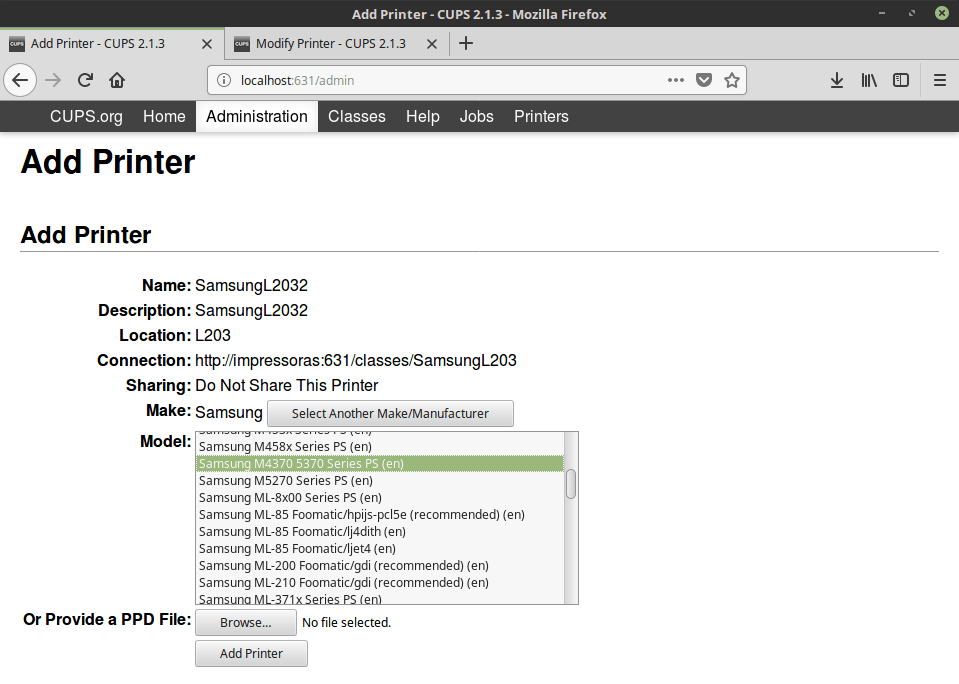Bookmark this page with the star

click(x=731, y=80)
